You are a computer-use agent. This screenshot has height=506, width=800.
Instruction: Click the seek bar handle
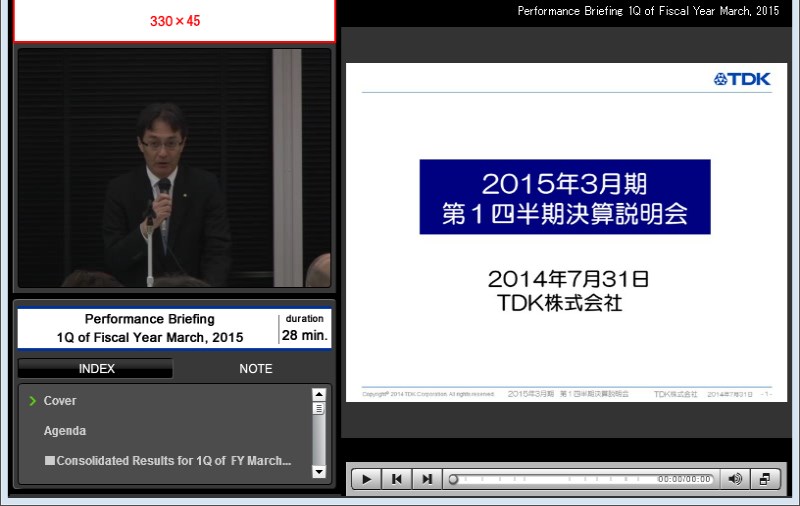point(453,479)
